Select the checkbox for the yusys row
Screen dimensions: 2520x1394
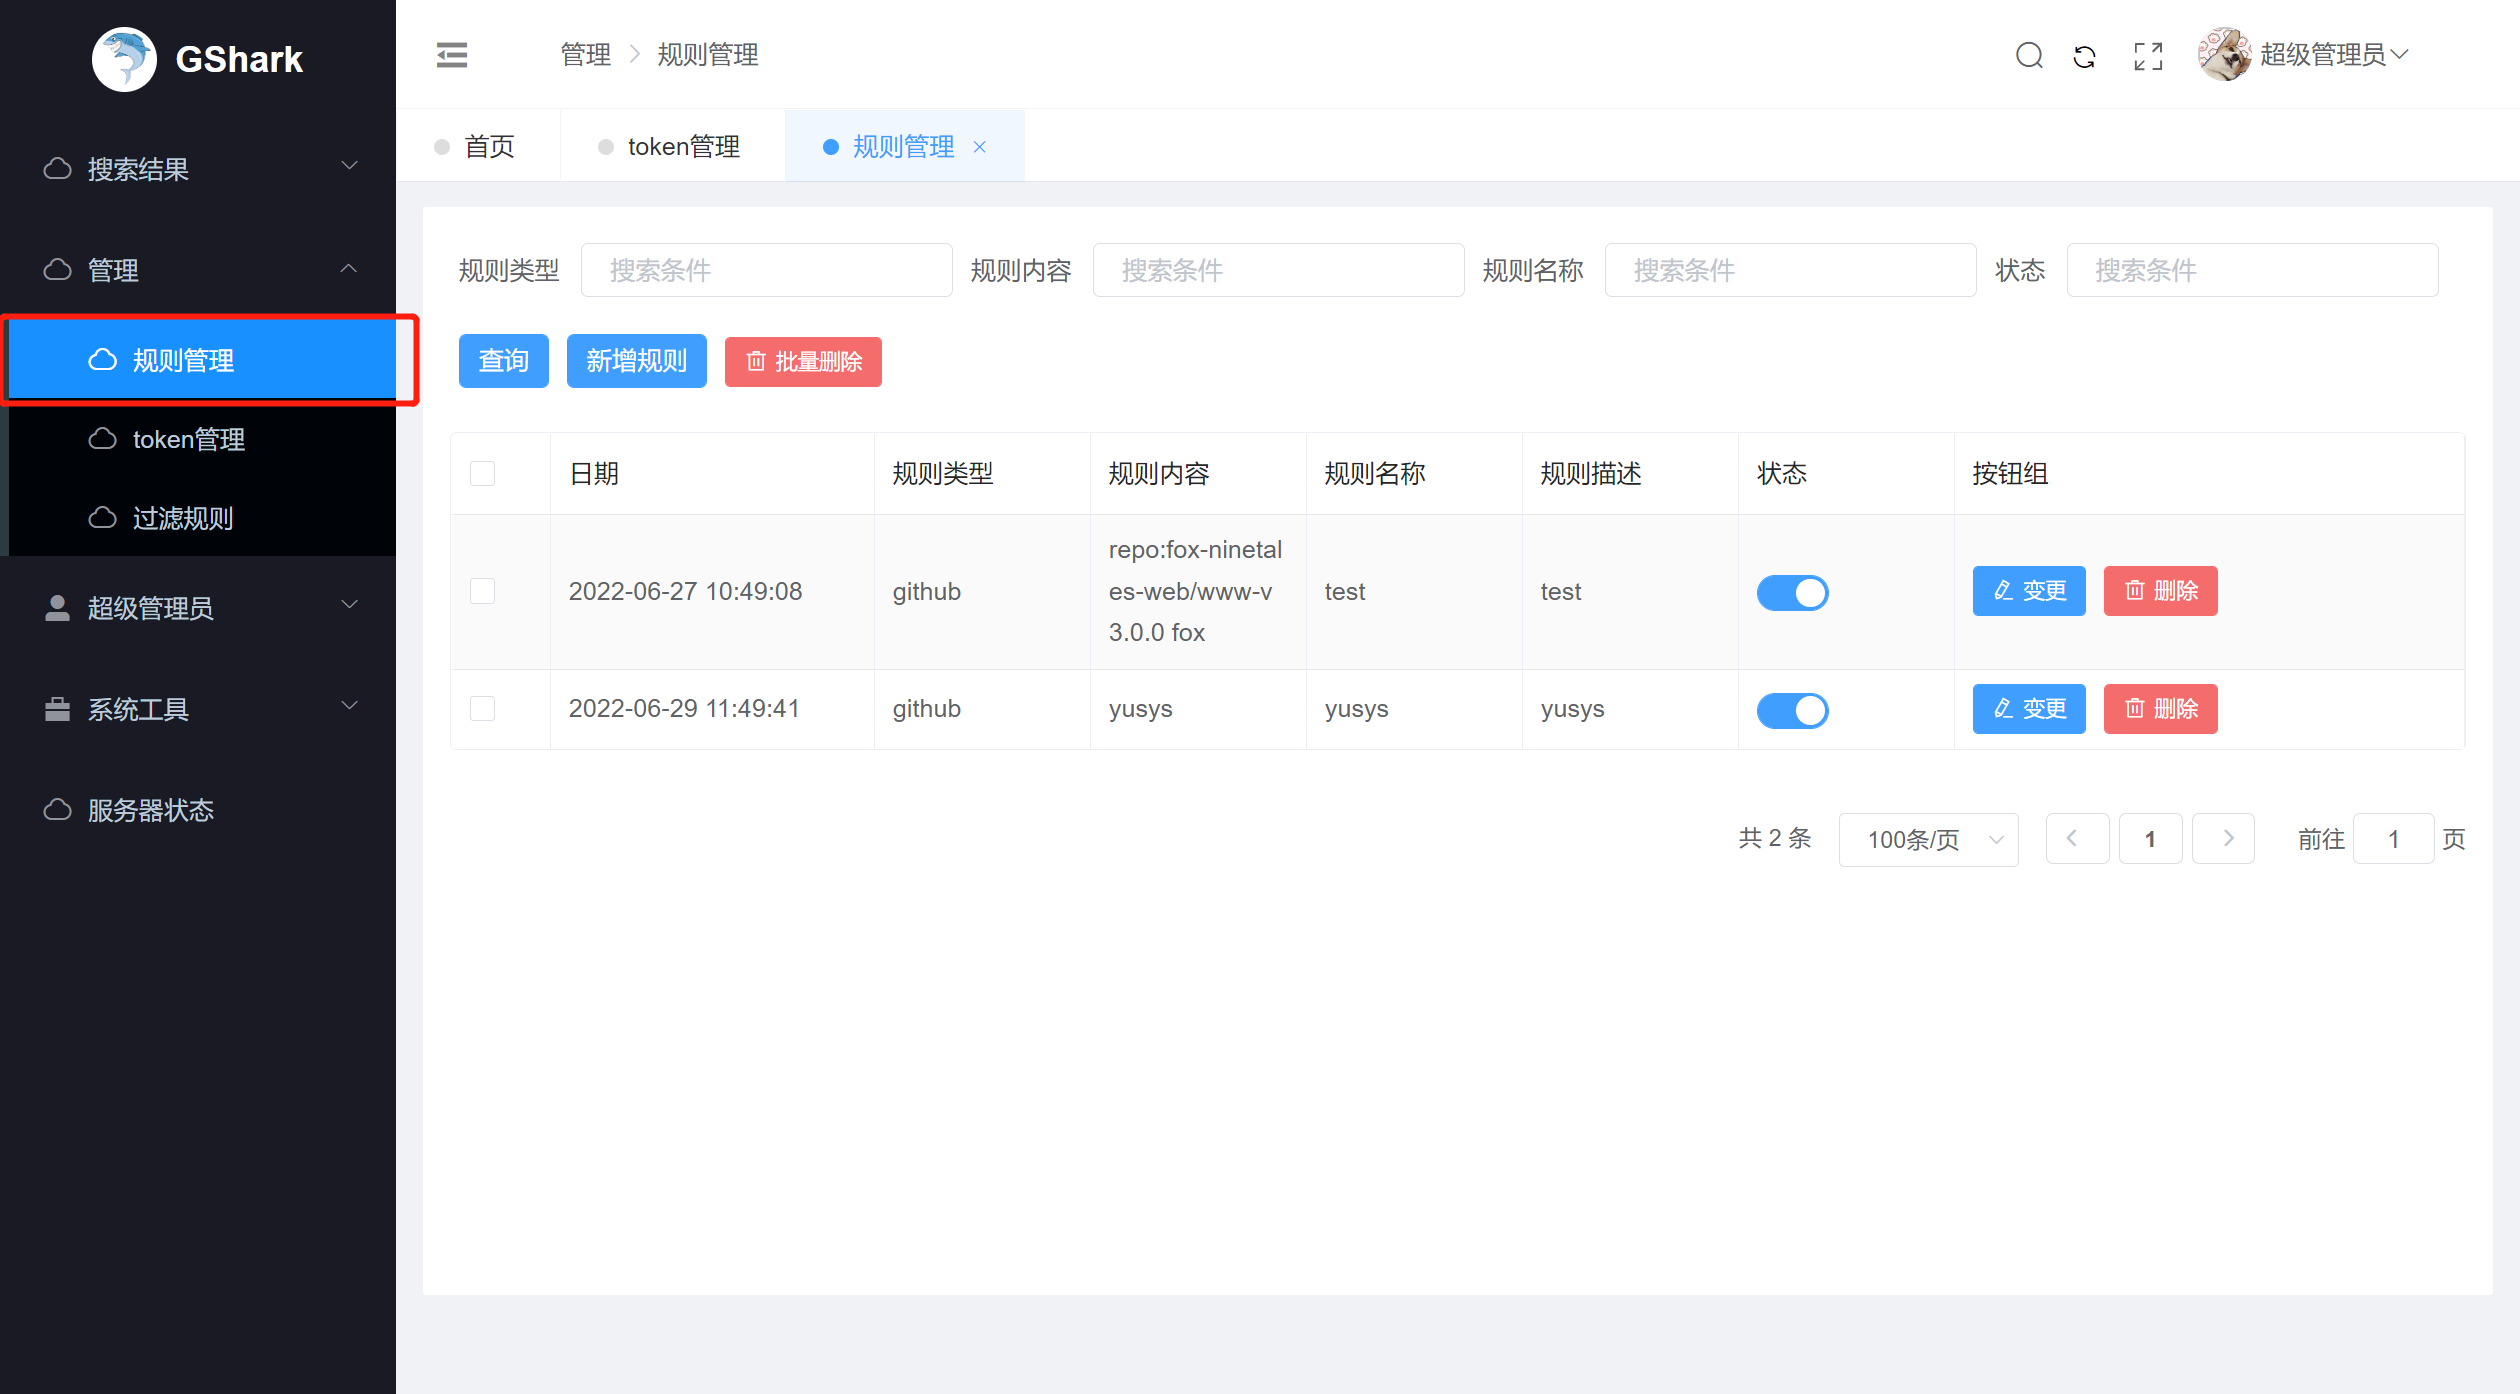pyautogui.click(x=483, y=709)
